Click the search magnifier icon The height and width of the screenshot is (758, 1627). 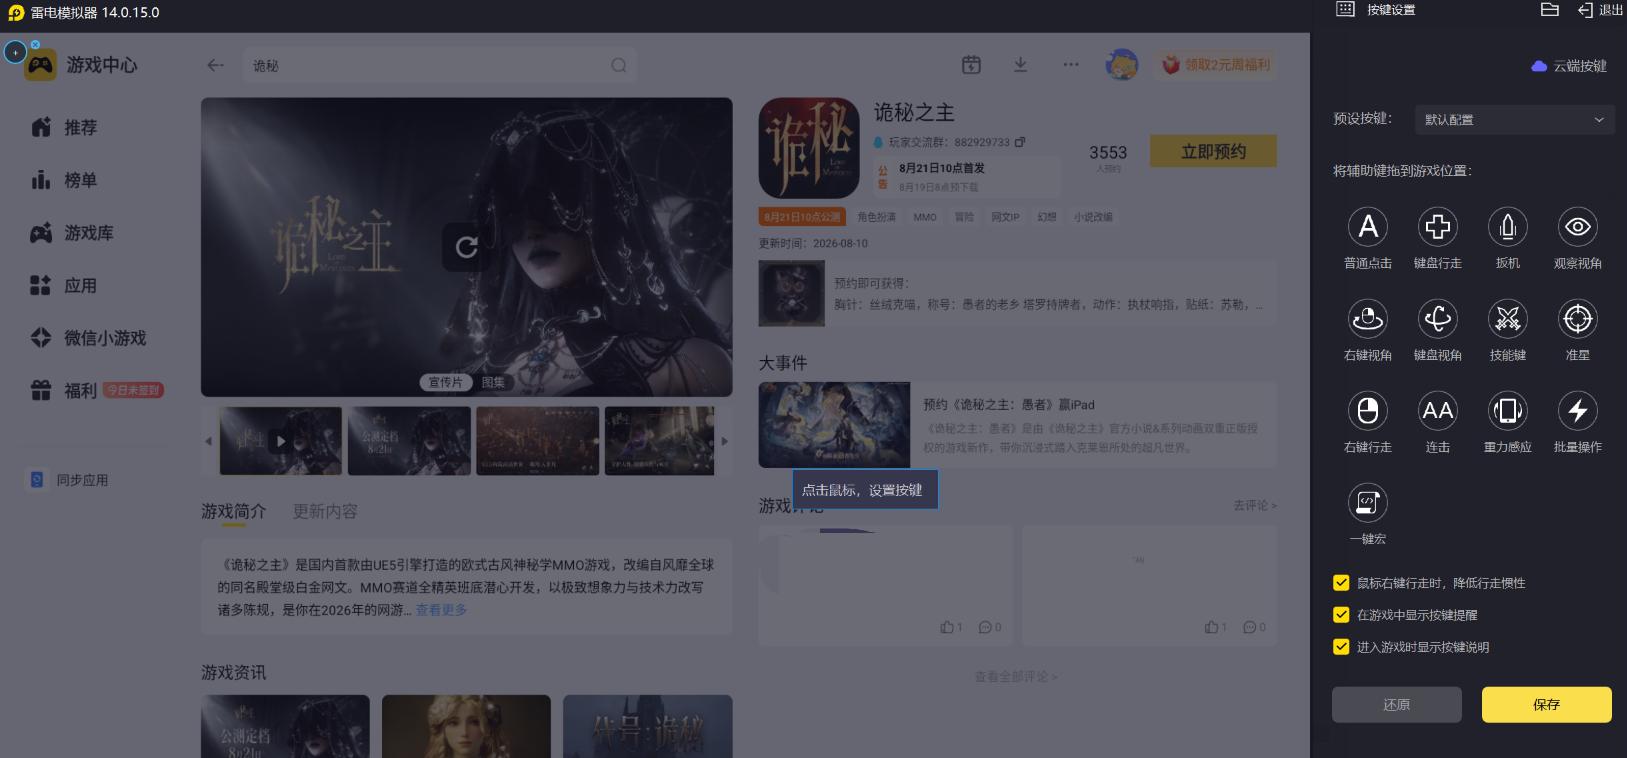click(x=619, y=66)
